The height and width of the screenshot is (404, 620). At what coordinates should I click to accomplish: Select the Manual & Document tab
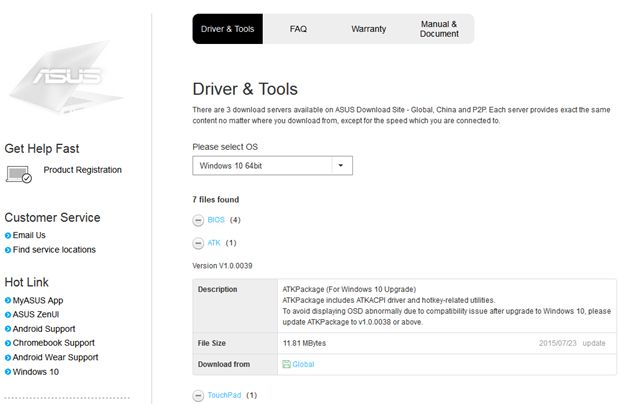point(439,29)
